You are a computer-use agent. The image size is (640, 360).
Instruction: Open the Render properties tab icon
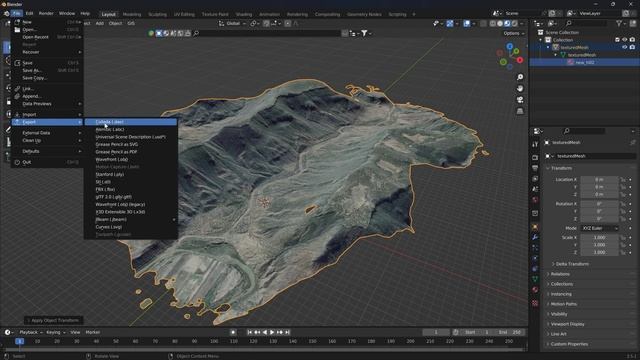tap(535, 158)
